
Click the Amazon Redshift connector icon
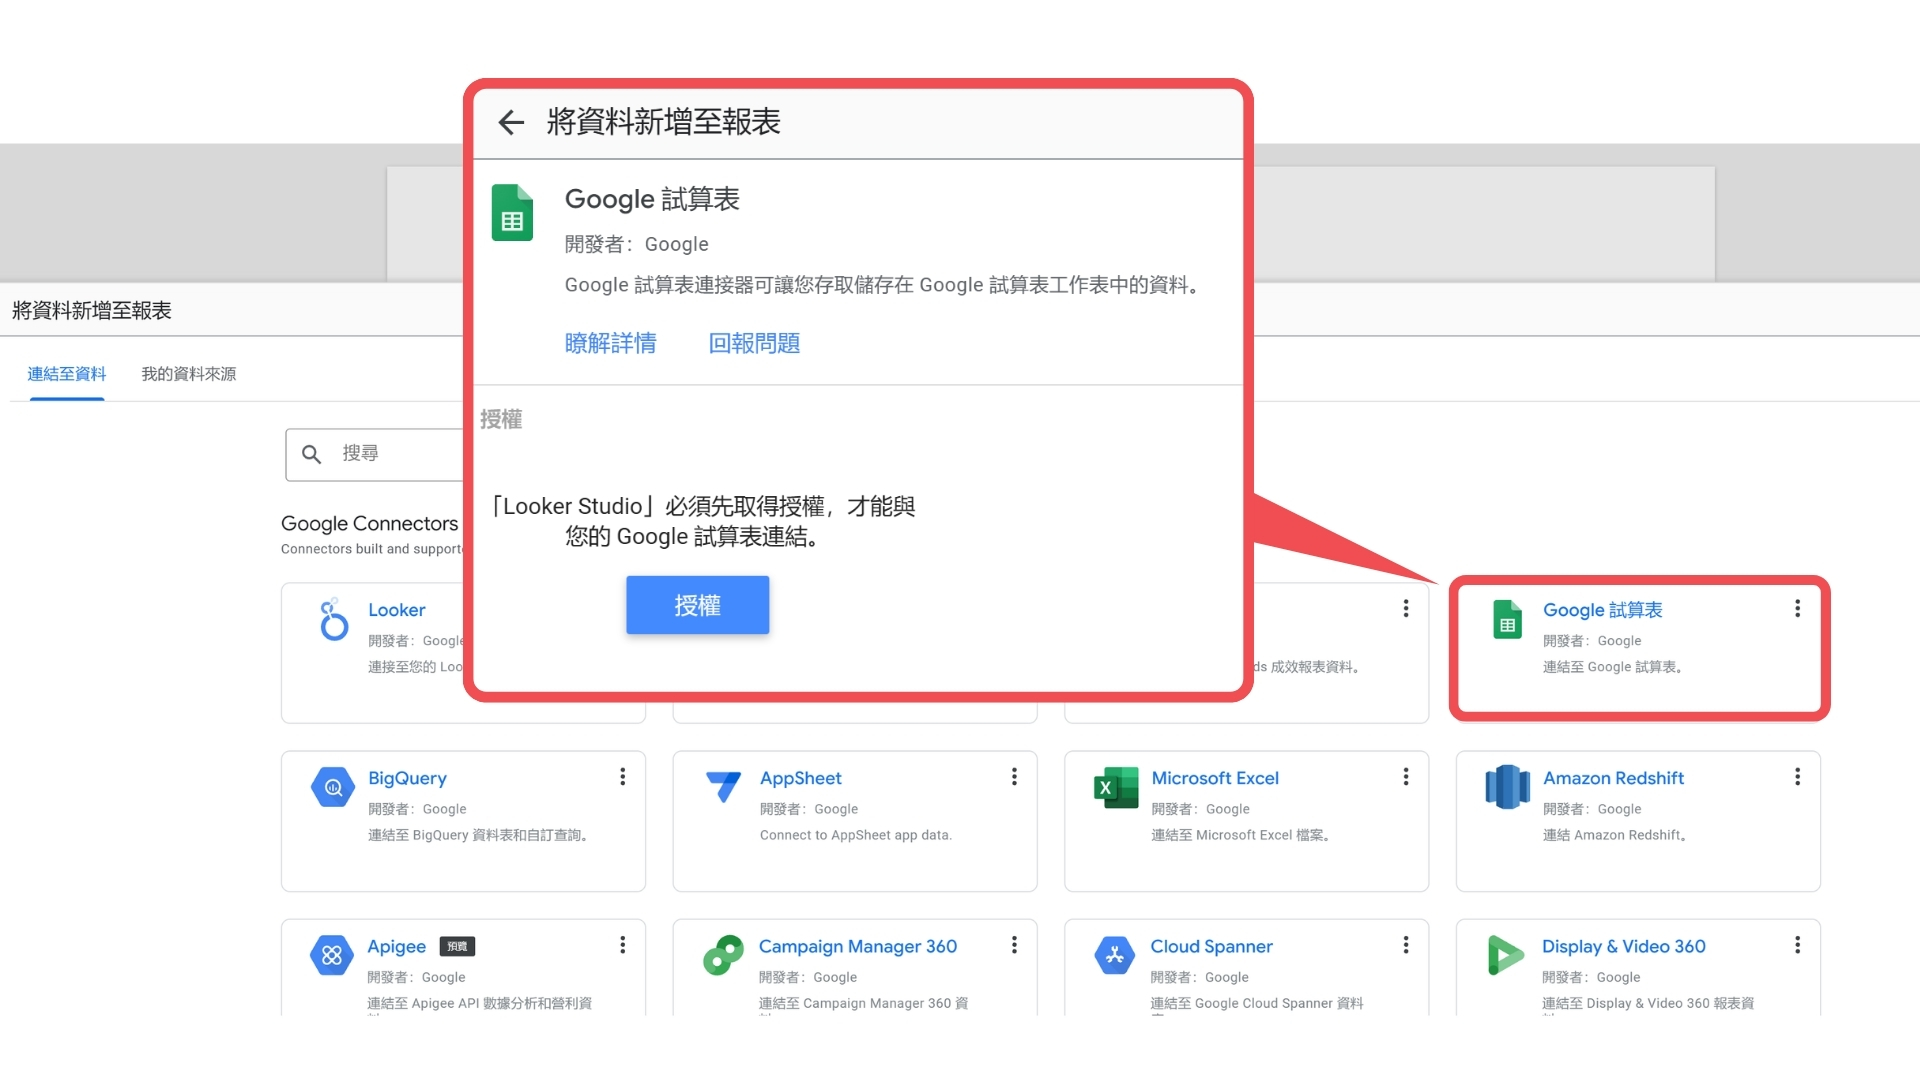pyautogui.click(x=1507, y=787)
